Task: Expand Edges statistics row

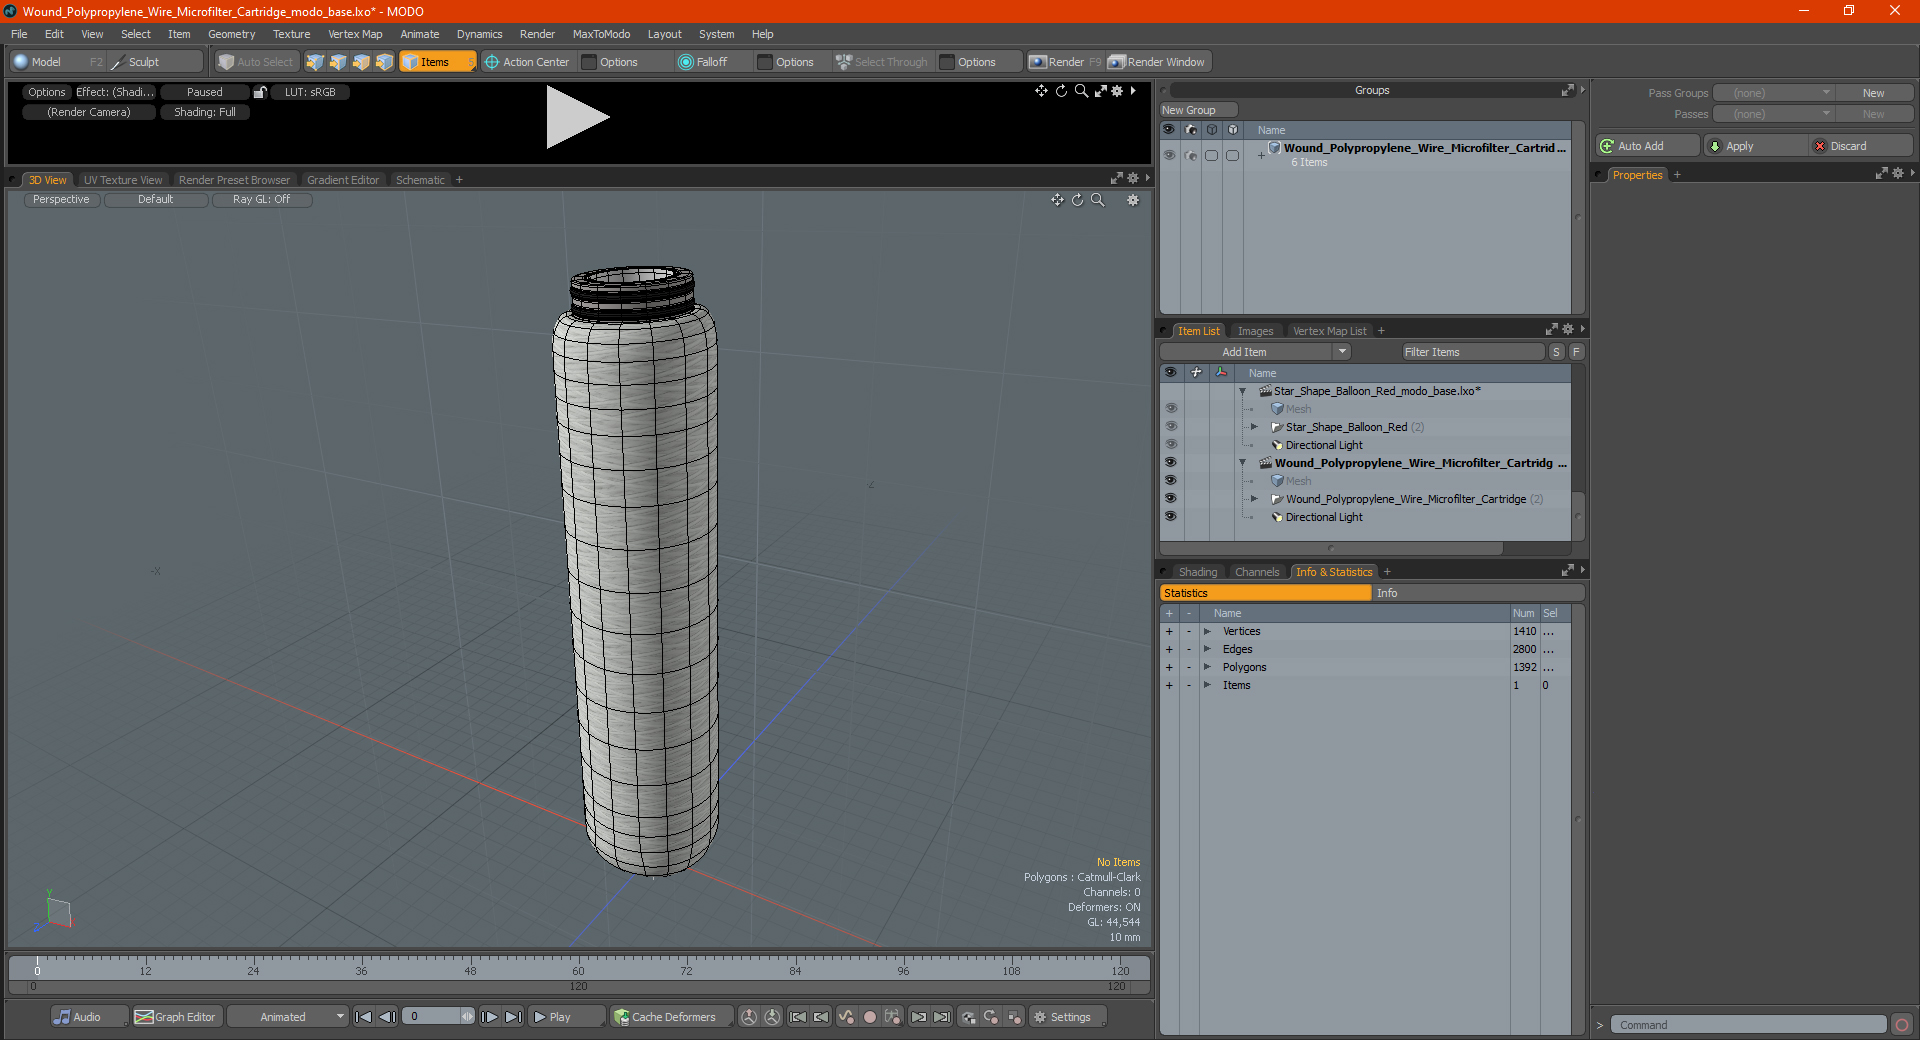Action: (1207, 649)
